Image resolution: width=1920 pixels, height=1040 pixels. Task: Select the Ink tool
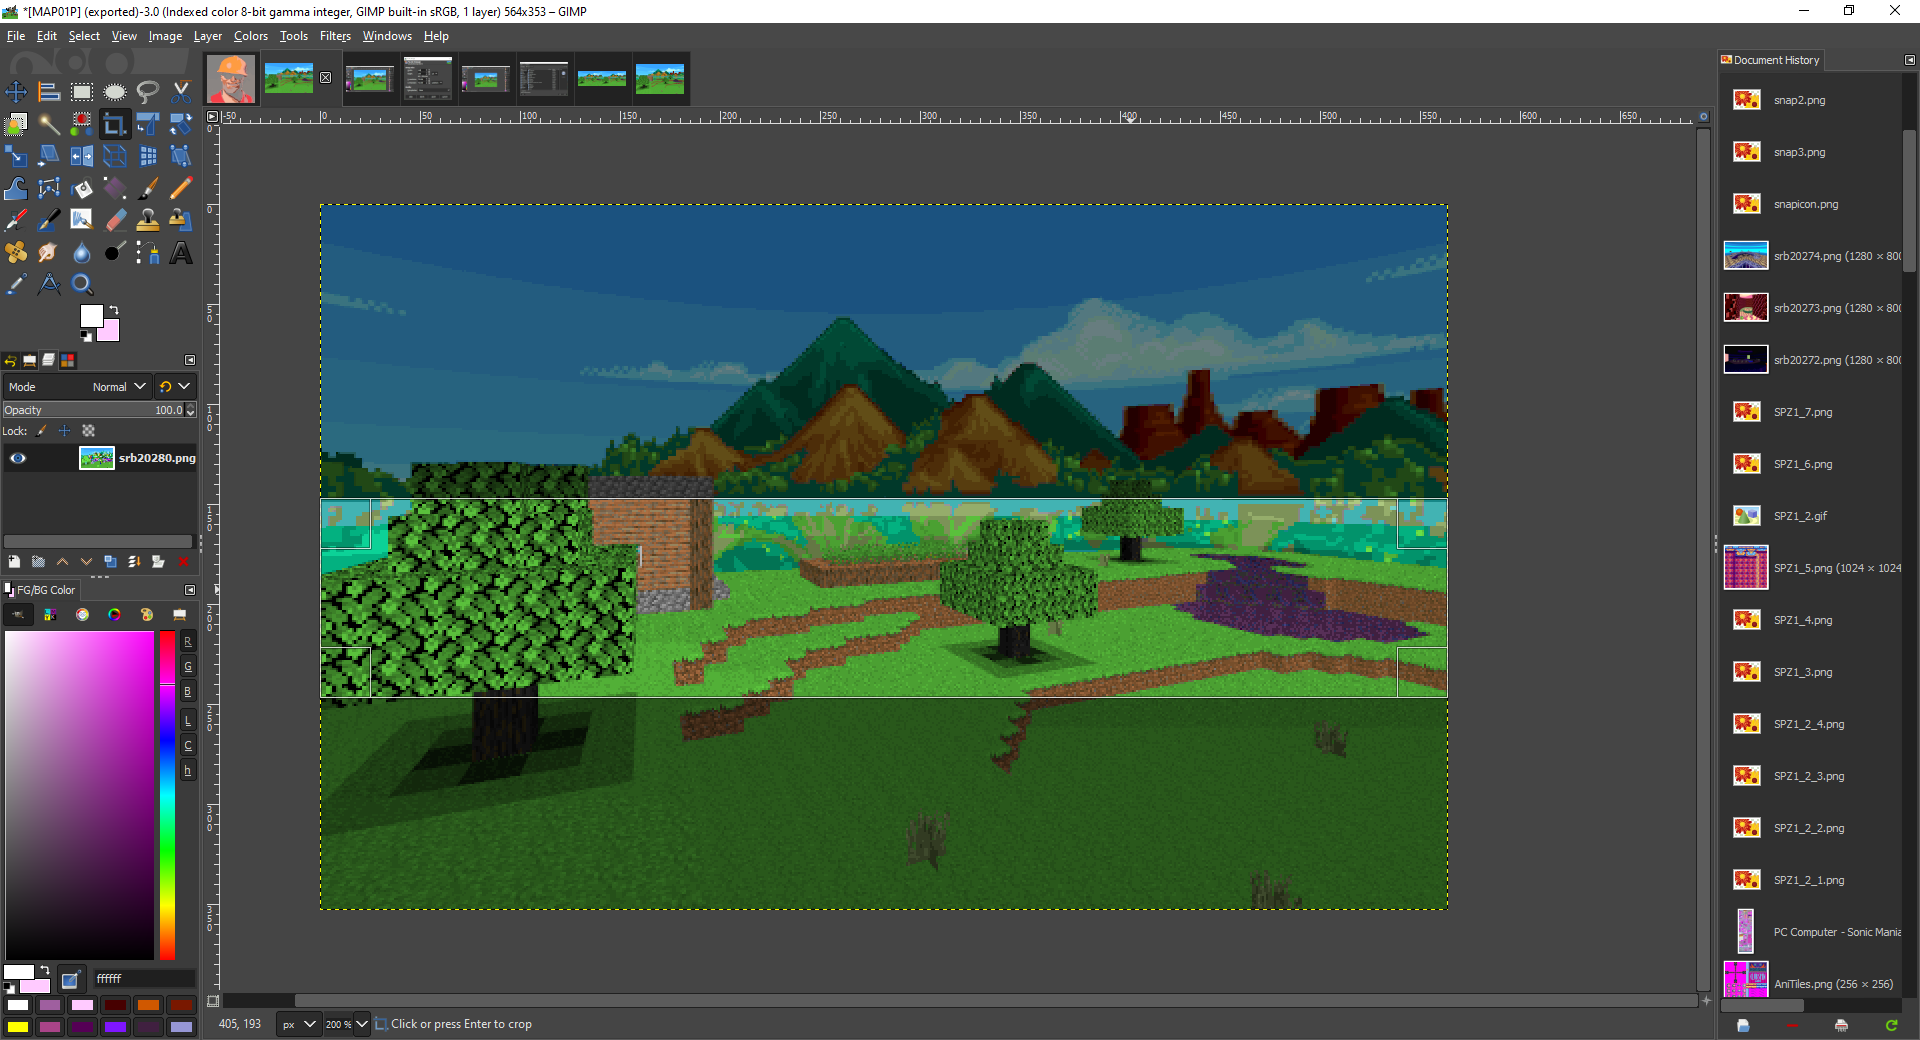49,220
